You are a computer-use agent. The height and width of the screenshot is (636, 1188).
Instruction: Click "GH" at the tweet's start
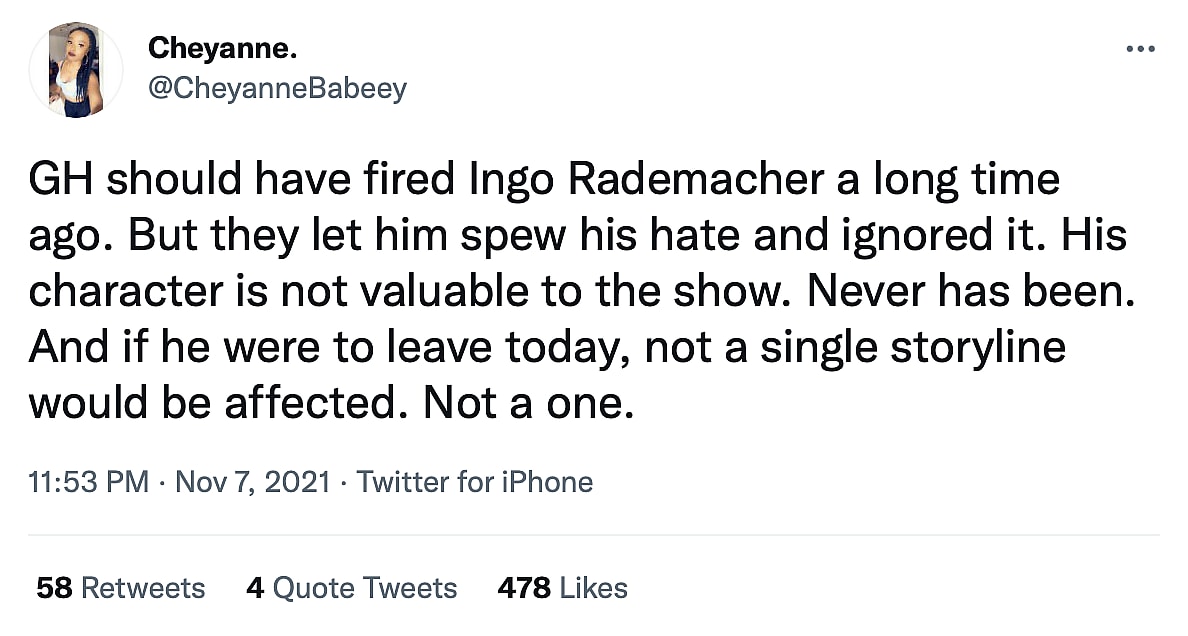pyautogui.click(x=62, y=181)
